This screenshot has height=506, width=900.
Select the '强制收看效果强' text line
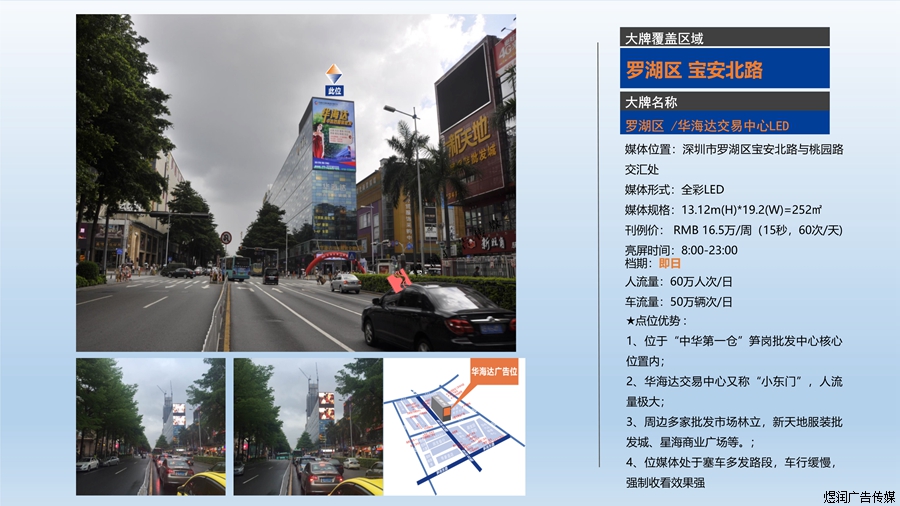[665, 482]
